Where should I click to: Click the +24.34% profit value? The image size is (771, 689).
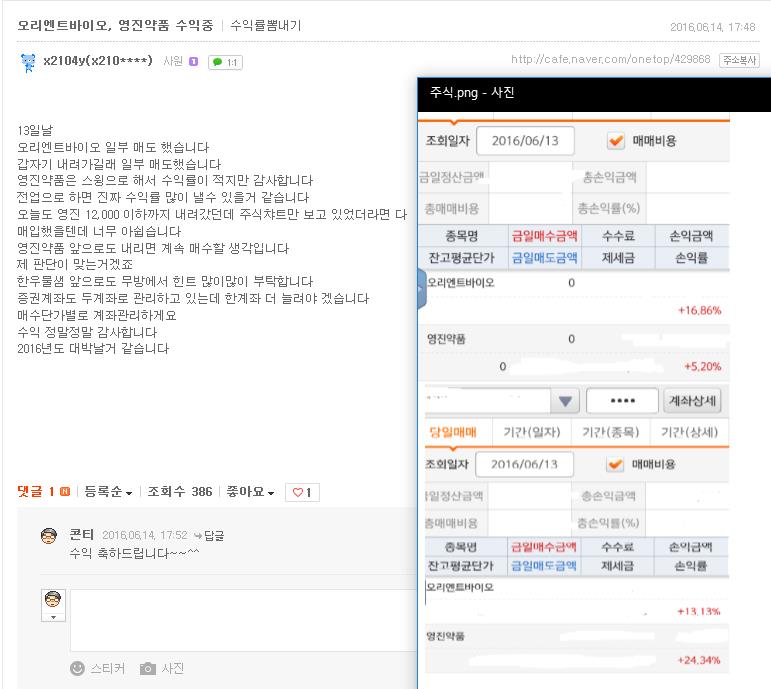pyautogui.click(x=699, y=660)
